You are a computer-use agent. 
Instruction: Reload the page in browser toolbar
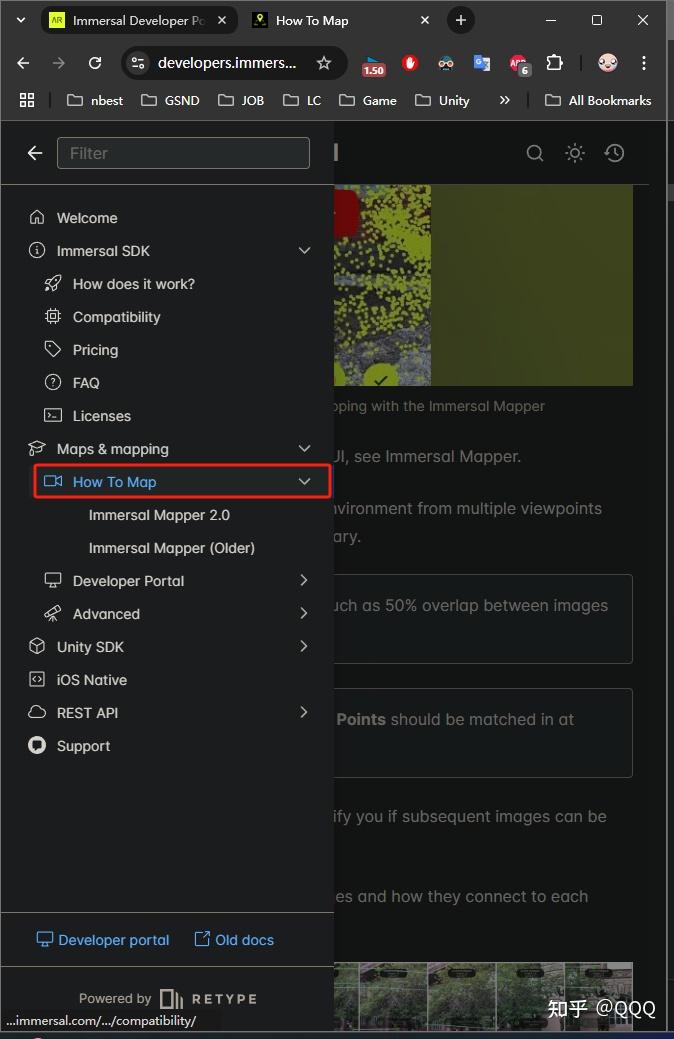pyautogui.click(x=95, y=63)
